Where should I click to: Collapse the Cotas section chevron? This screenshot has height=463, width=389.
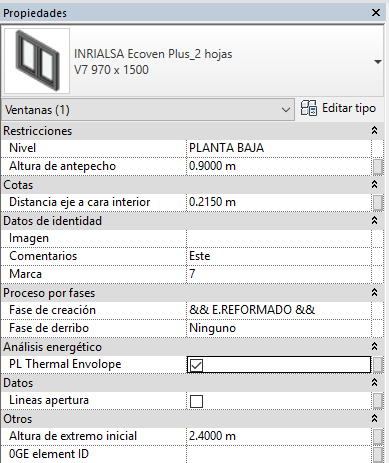(x=374, y=184)
